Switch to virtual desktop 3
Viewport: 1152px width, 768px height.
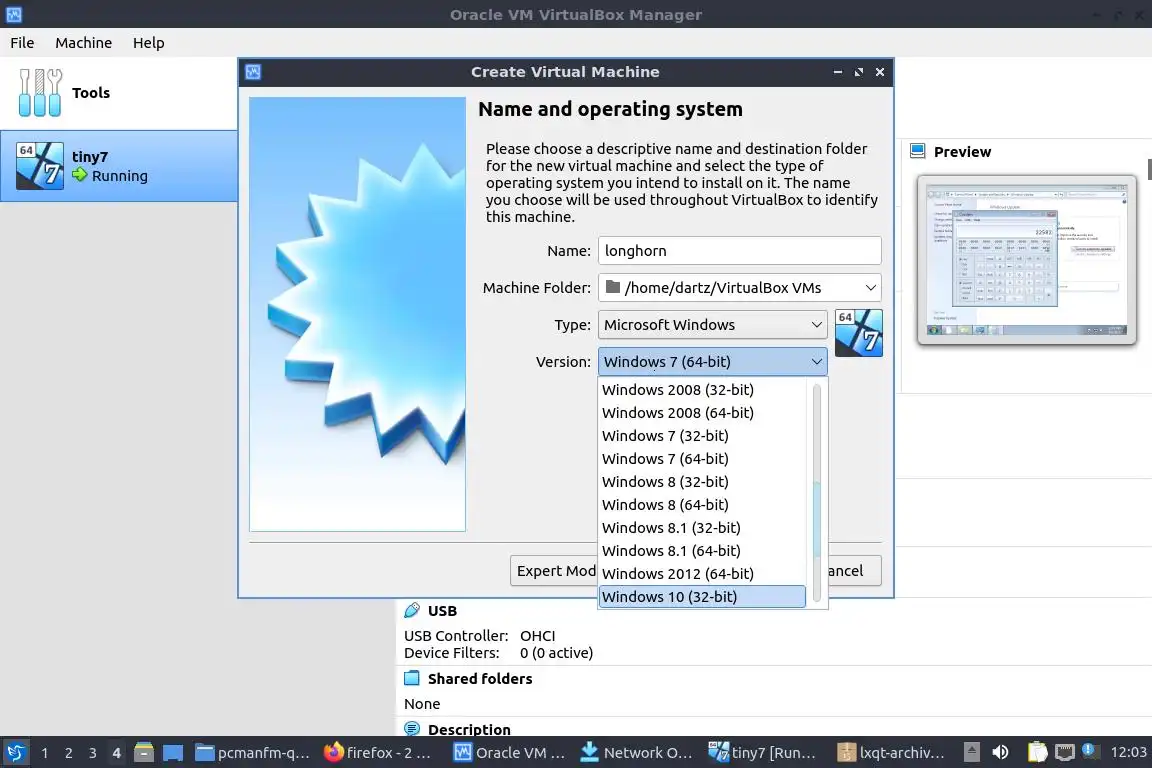tap(93, 753)
